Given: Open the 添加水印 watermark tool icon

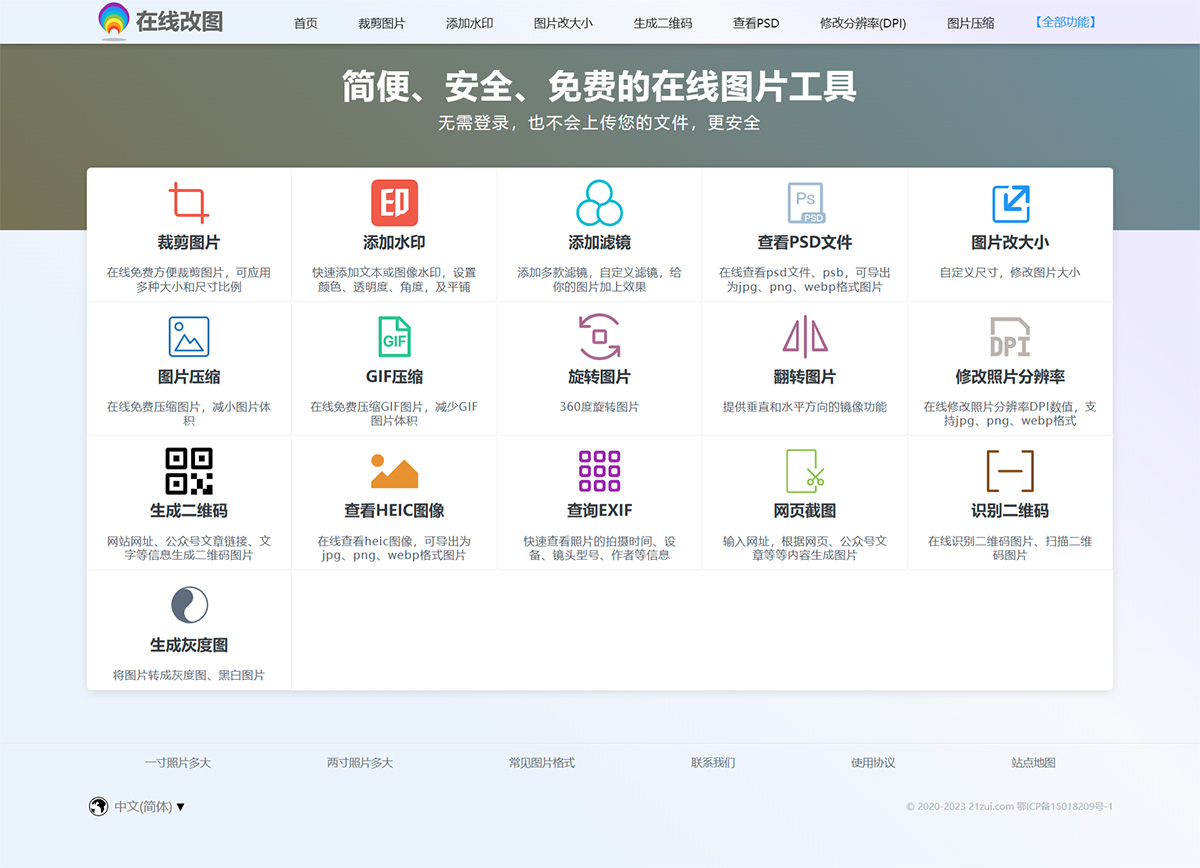Looking at the screenshot, I should coord(394,204).
